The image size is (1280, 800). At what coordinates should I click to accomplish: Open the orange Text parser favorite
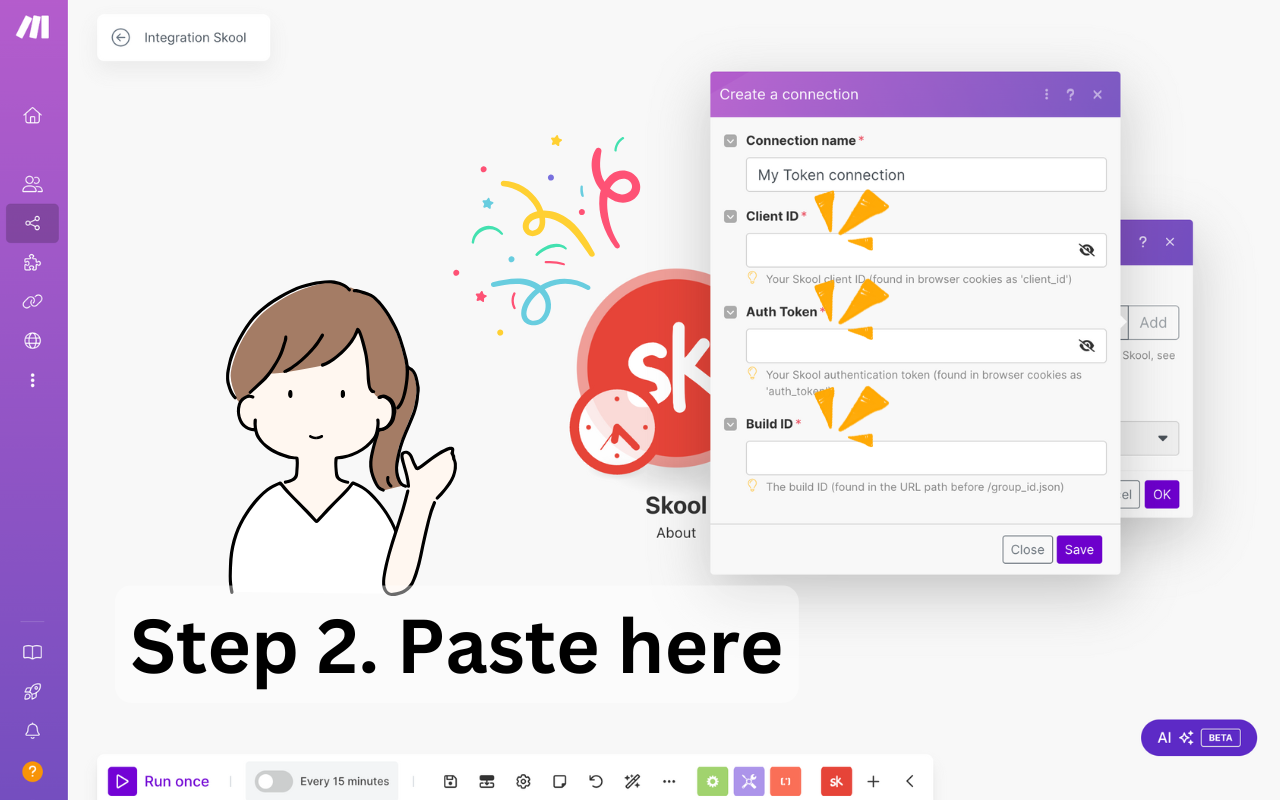click(x=785, y=781)
